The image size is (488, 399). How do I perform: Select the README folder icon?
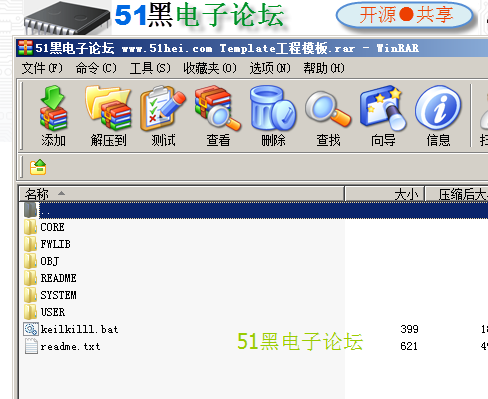(x=30, y=278)
